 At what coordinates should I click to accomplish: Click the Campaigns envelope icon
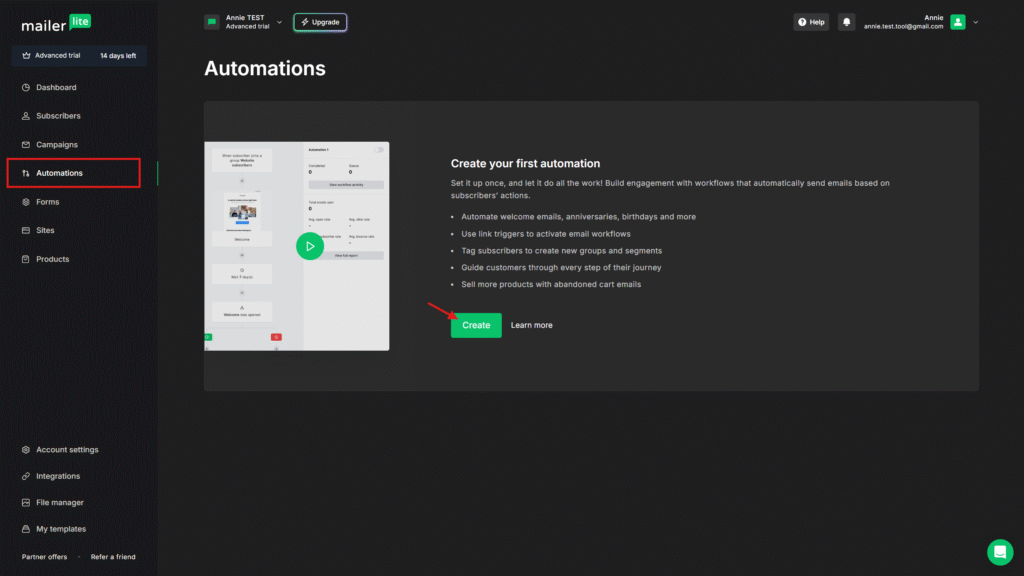point(26,145)
